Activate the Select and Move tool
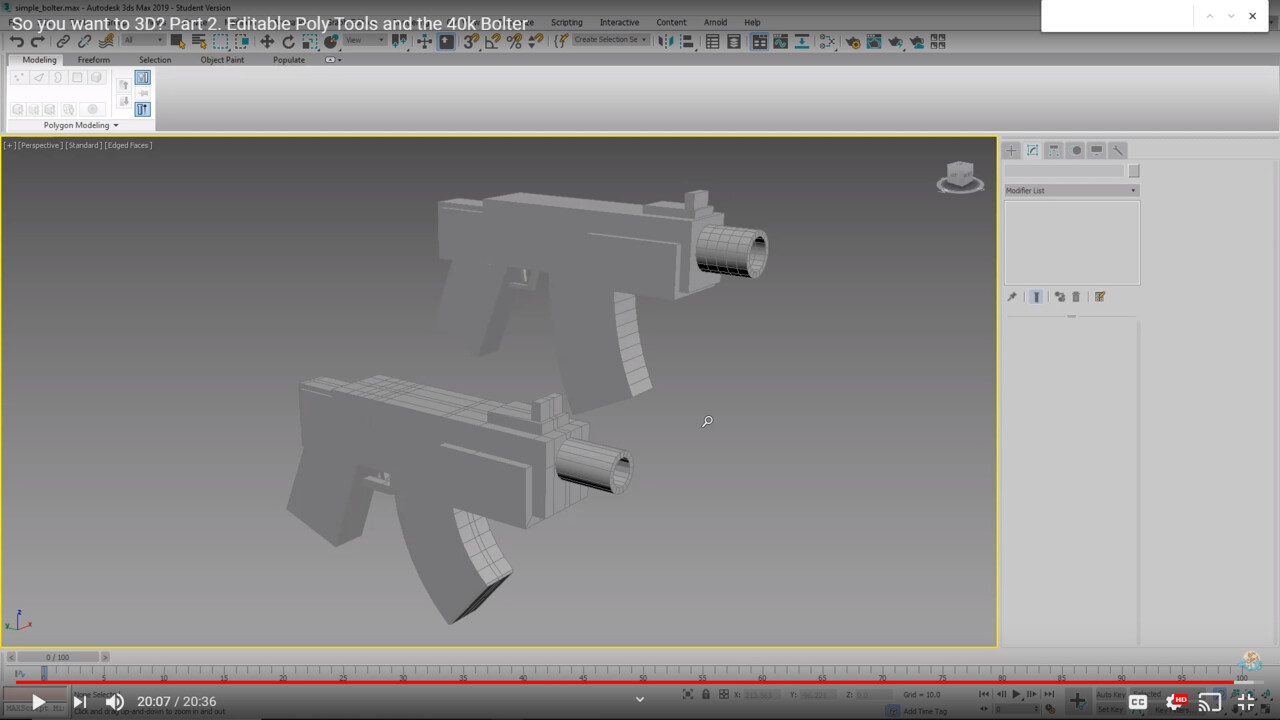Screen dimensions: 1280x720 (267, 41)
